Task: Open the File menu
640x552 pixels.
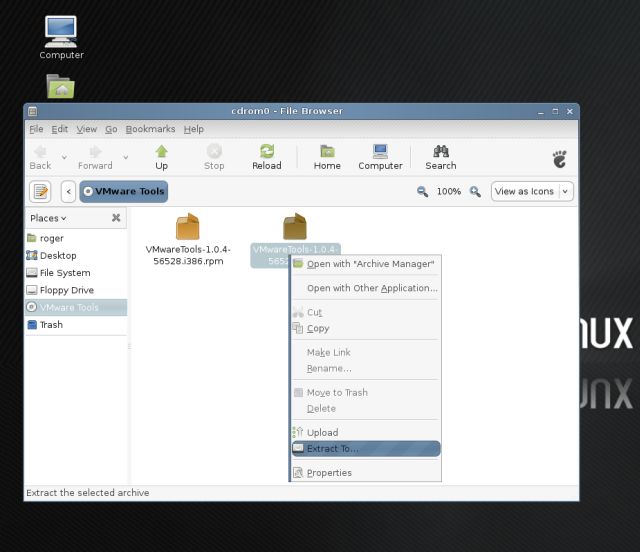Action: pos(36,129)
